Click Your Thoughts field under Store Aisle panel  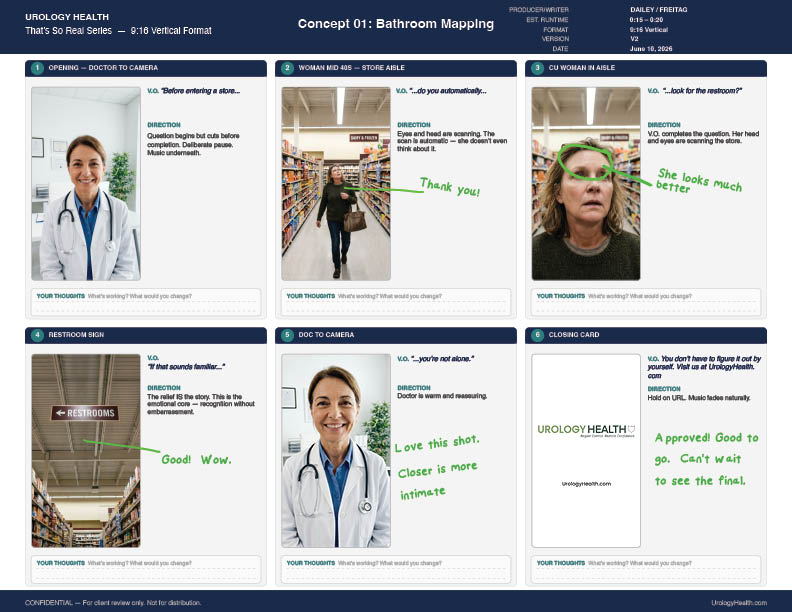pyautogui.click(x=396, y=302)
